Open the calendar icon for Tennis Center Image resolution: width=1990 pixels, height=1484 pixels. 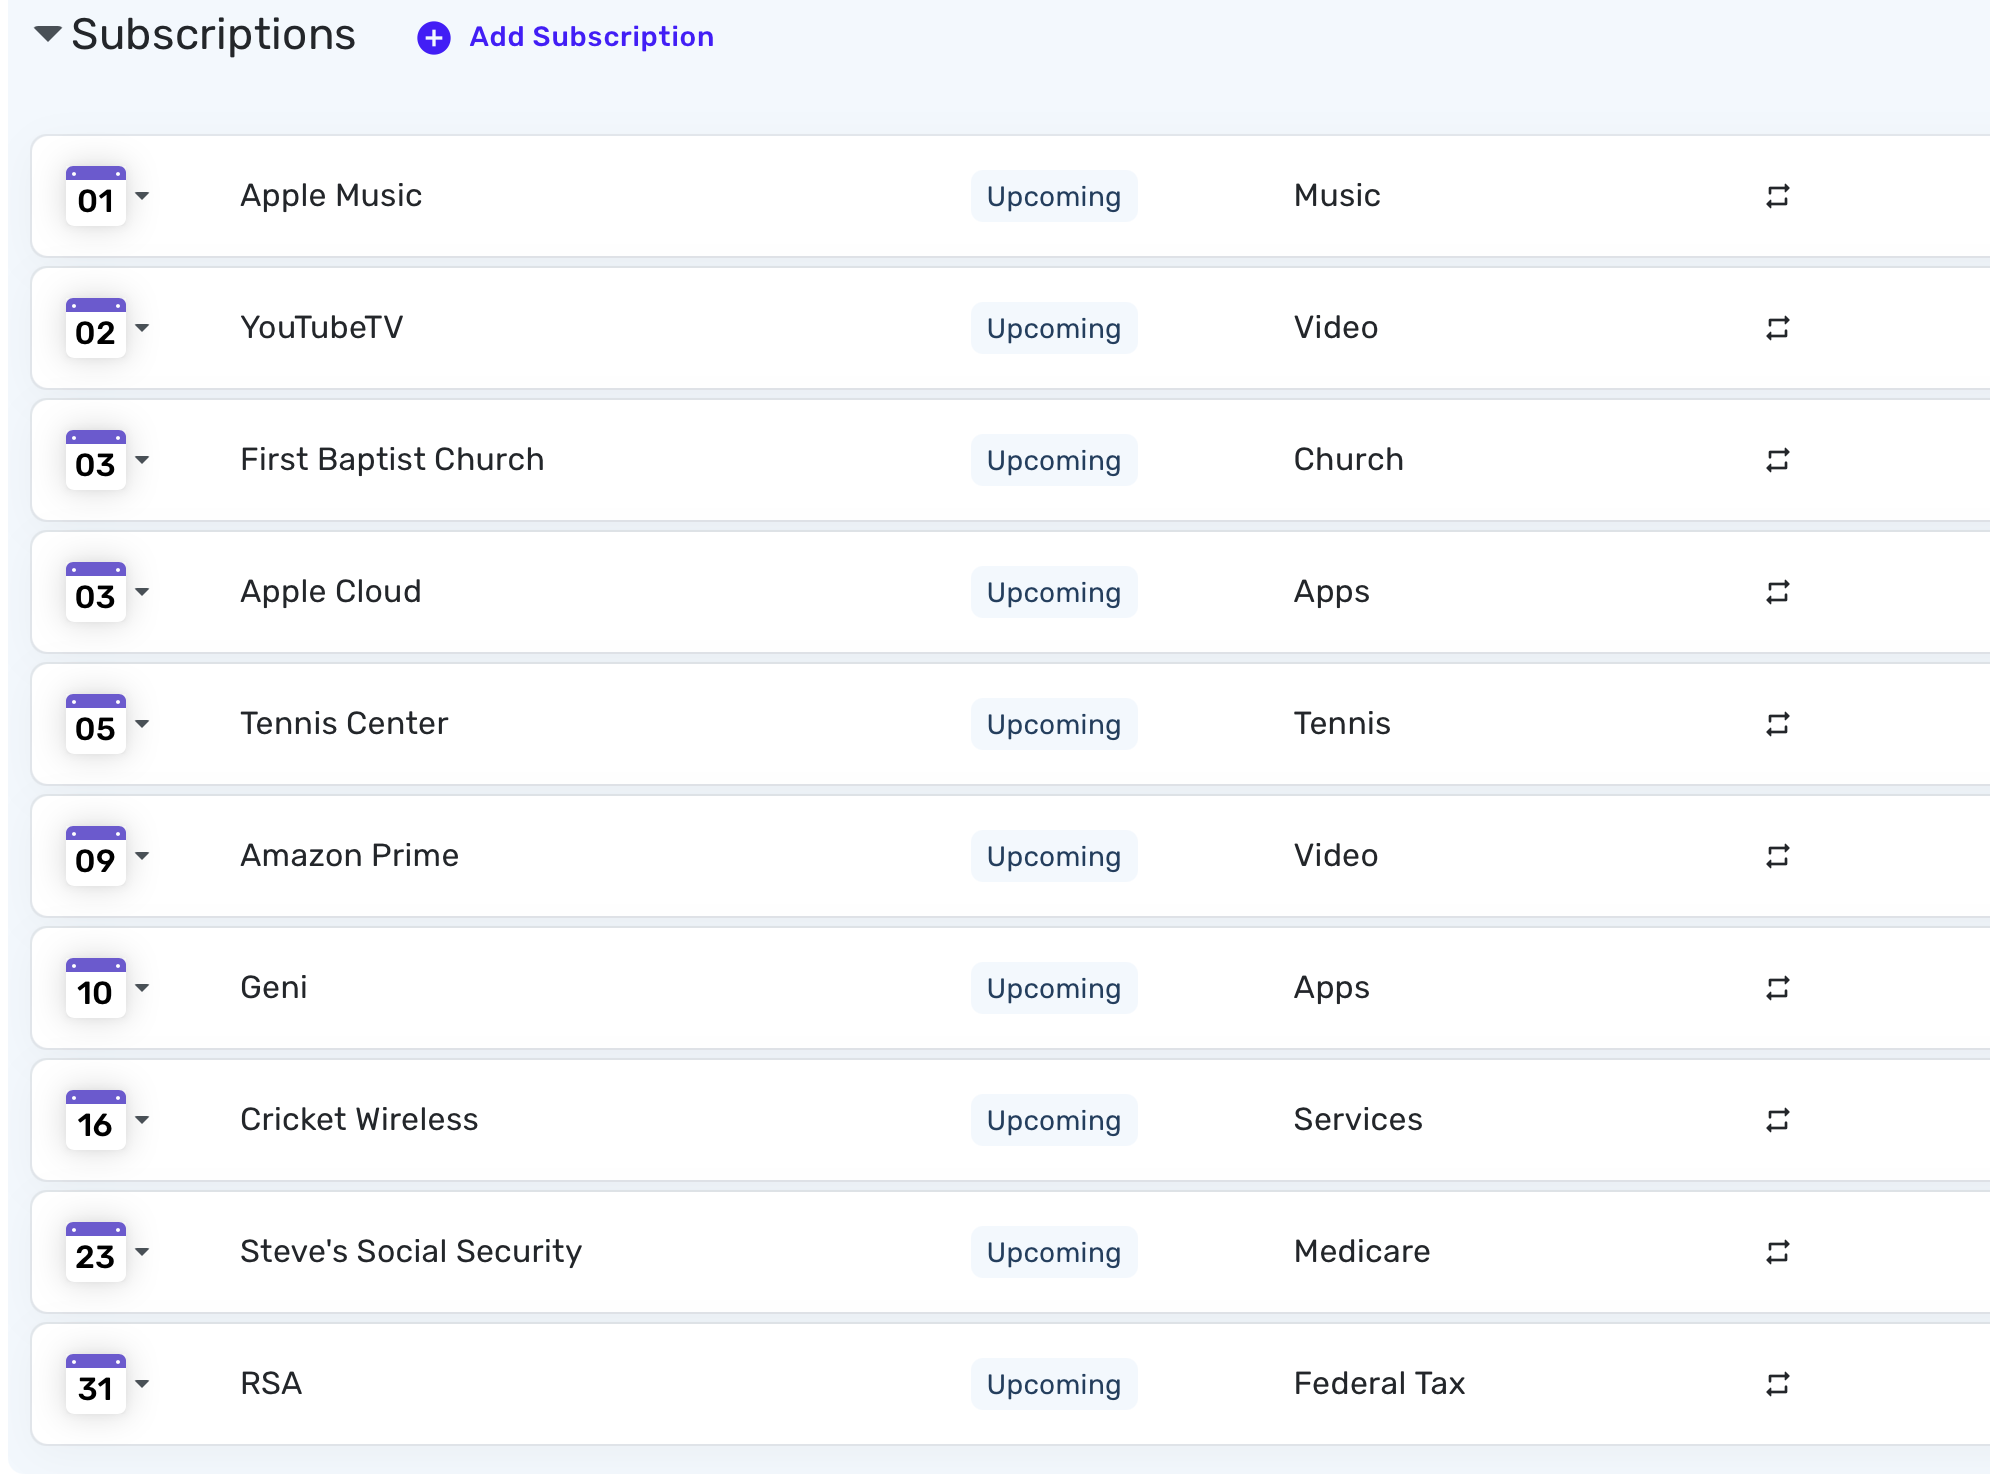click(x=96, y=724)
